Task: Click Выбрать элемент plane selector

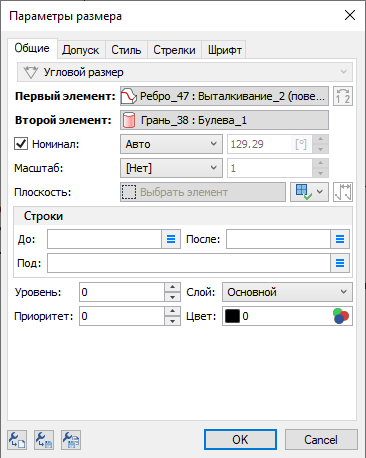Action: tap(203, 192)
